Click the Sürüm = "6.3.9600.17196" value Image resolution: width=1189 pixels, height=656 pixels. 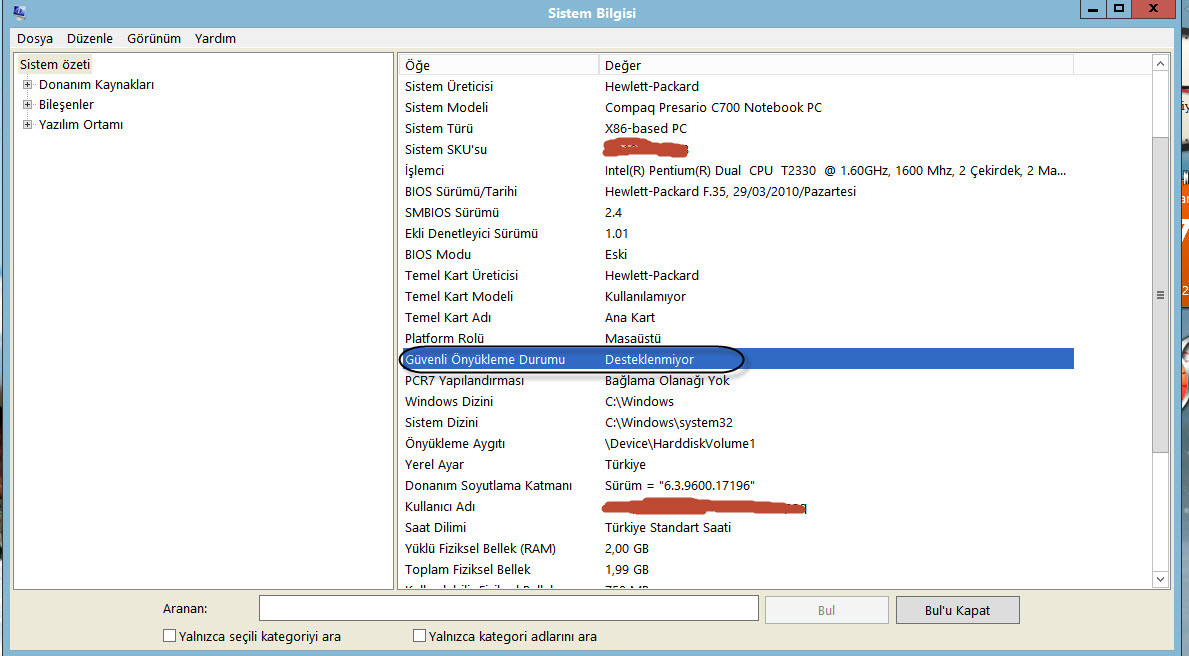coord(680,485)
